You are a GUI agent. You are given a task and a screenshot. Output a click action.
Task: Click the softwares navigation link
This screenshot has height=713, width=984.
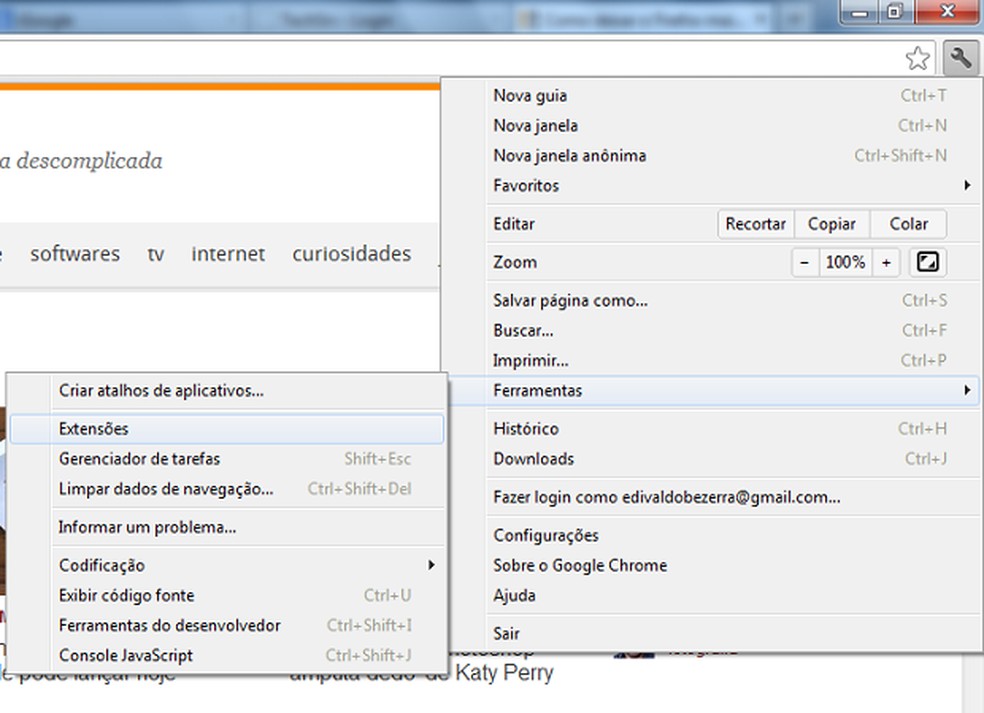pyautogui.click(x=75, y=254)
